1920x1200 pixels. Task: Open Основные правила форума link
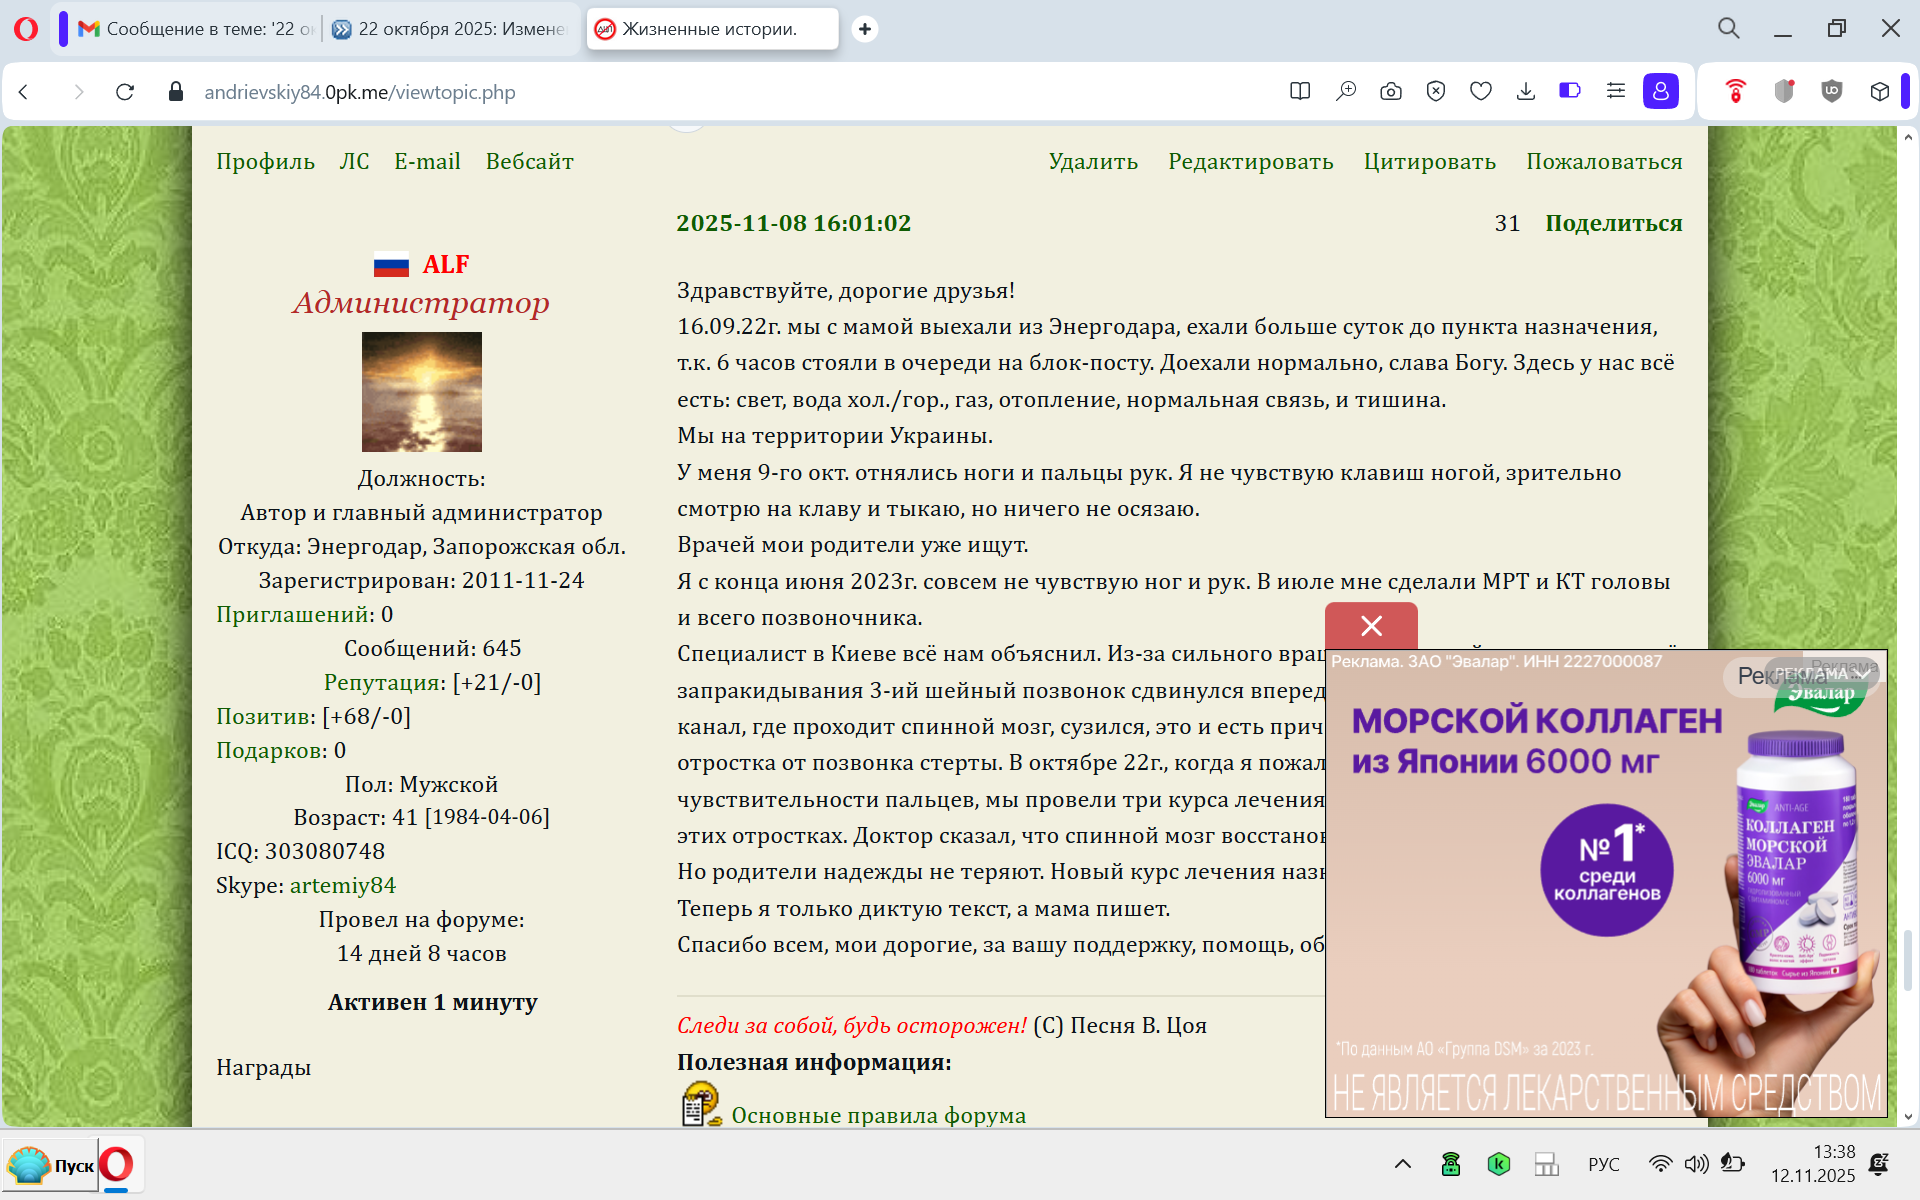pos(878,1115)
